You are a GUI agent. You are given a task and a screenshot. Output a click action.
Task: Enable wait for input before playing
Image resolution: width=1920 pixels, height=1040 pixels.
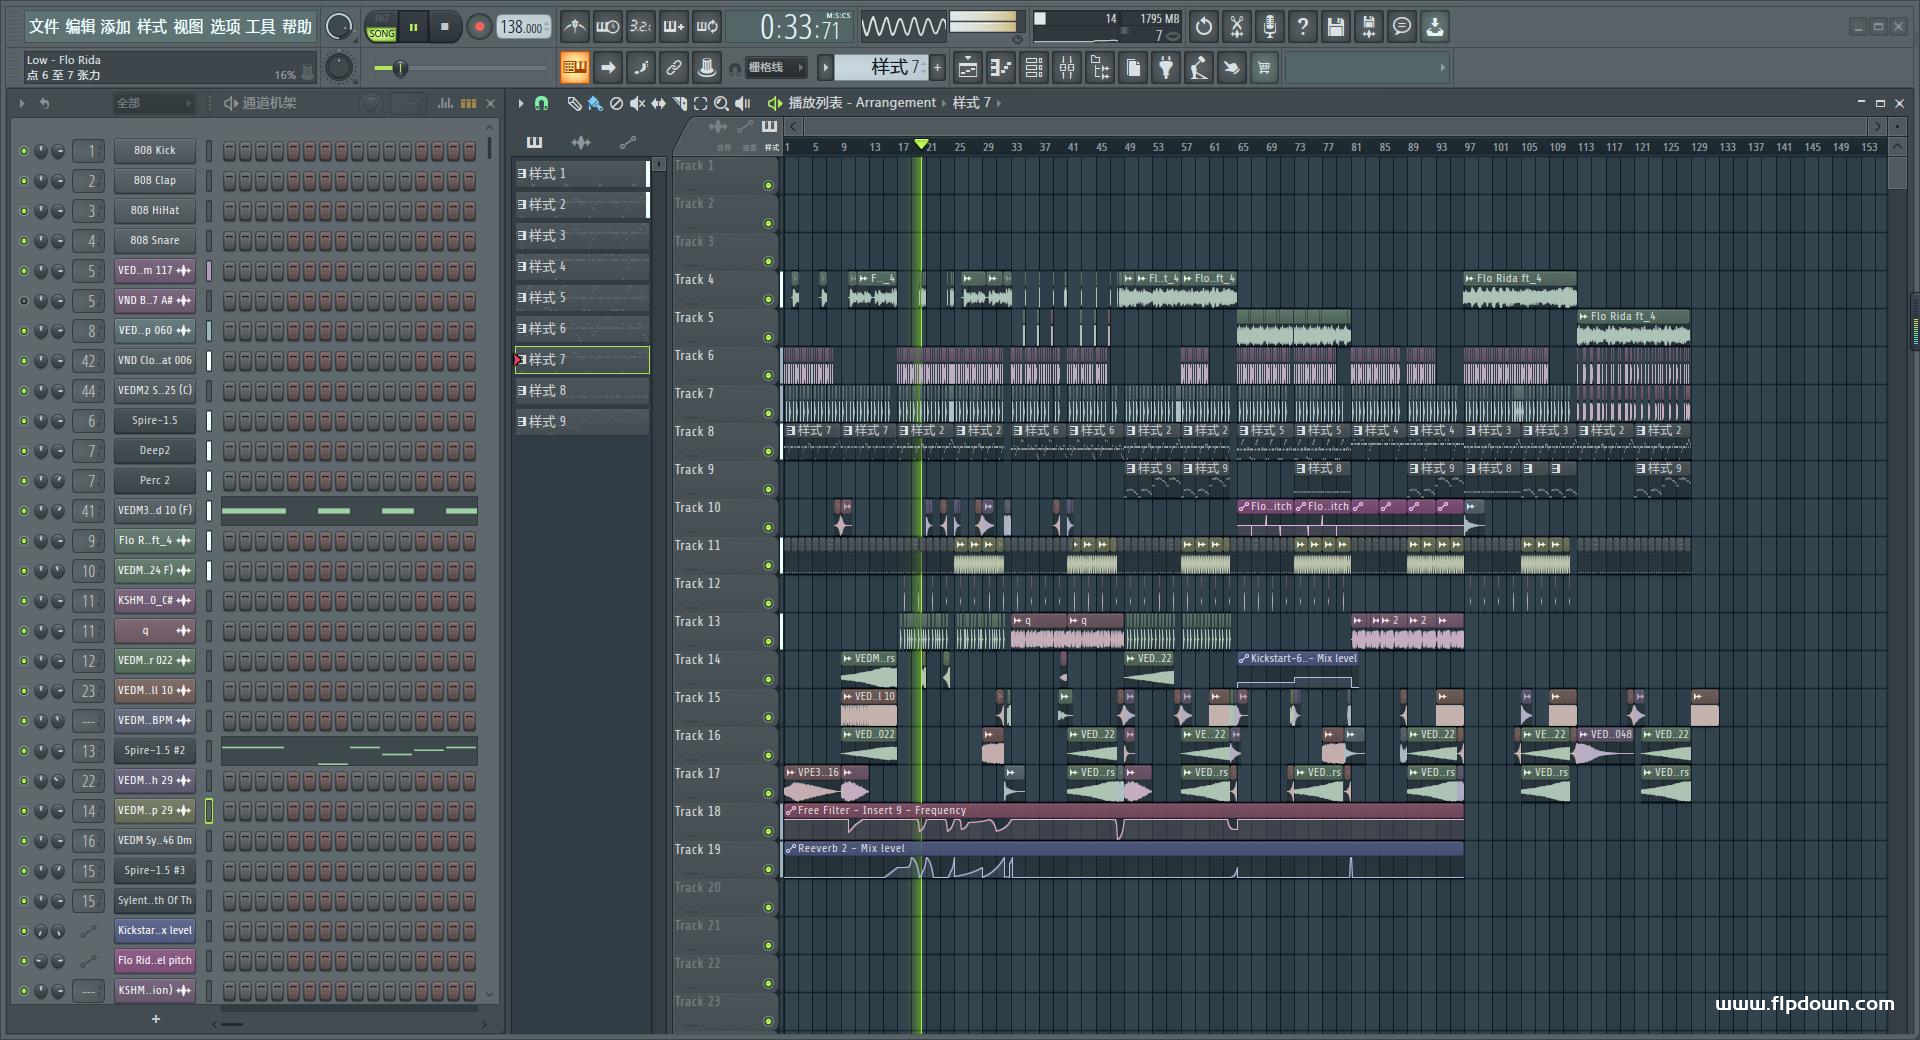[x=607, y=27]
